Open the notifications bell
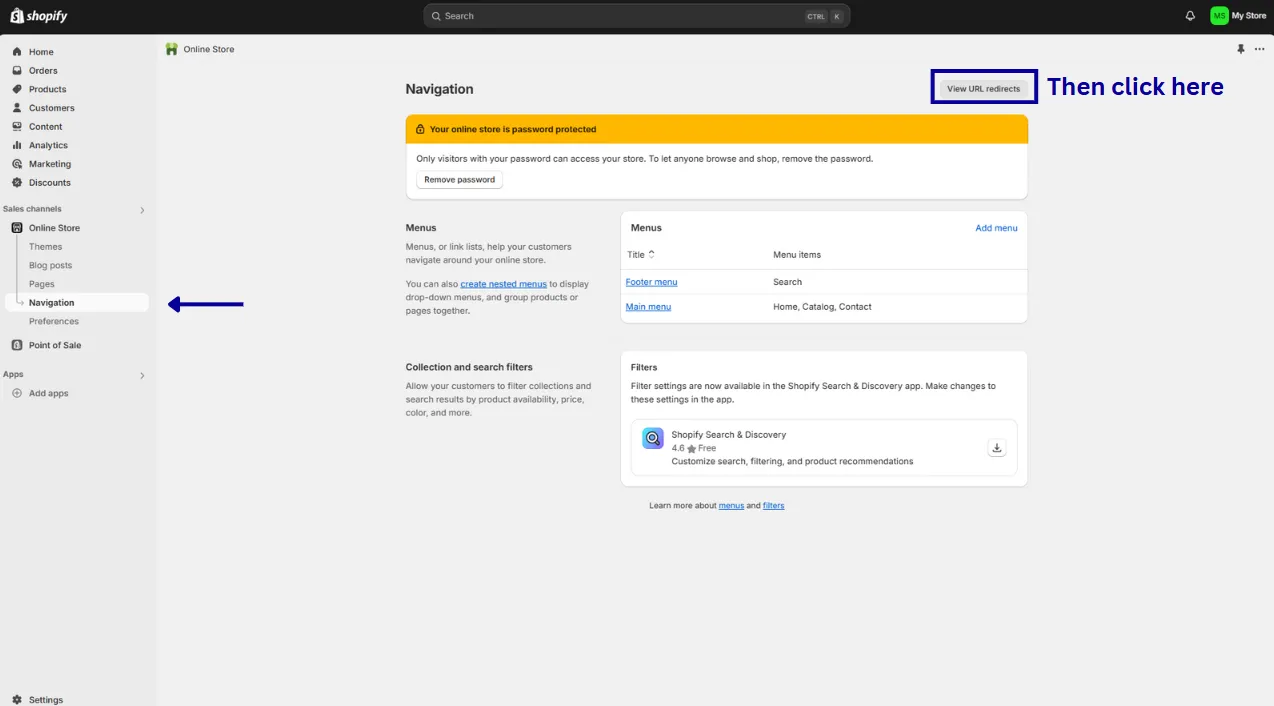 coord(1190,16)
